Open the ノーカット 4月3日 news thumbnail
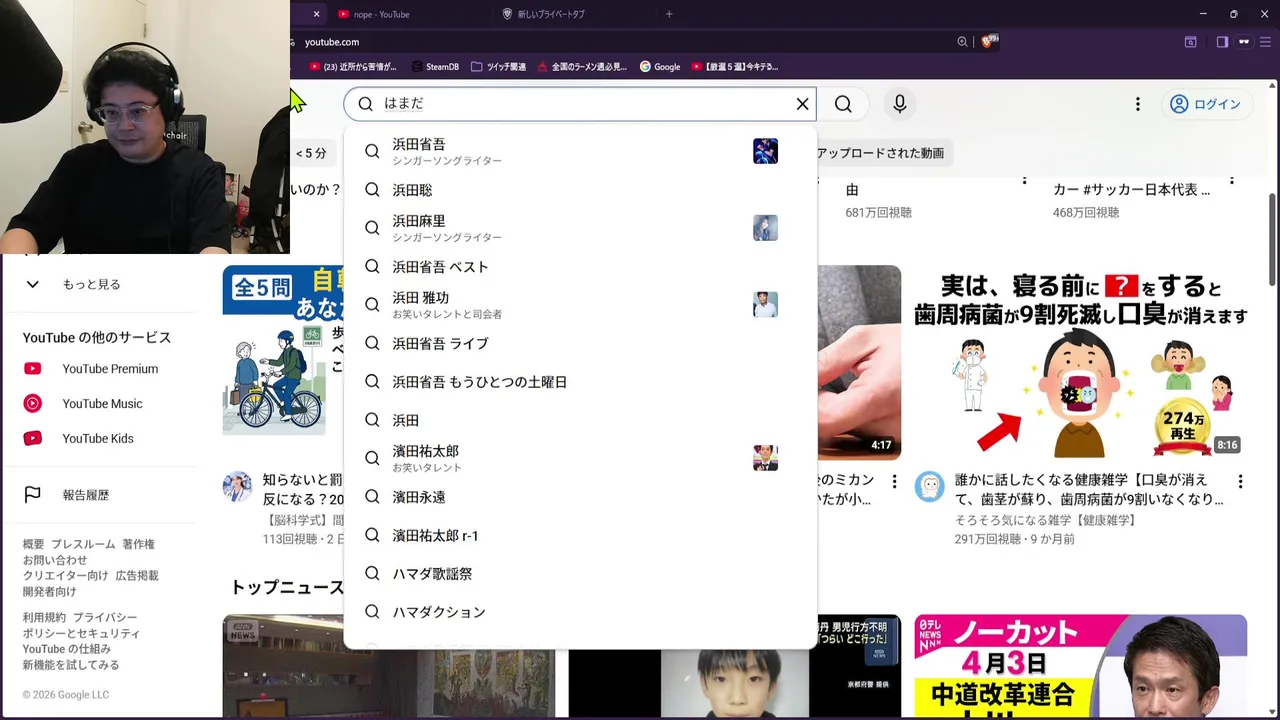1280x720 pixels. (1080, 666)
